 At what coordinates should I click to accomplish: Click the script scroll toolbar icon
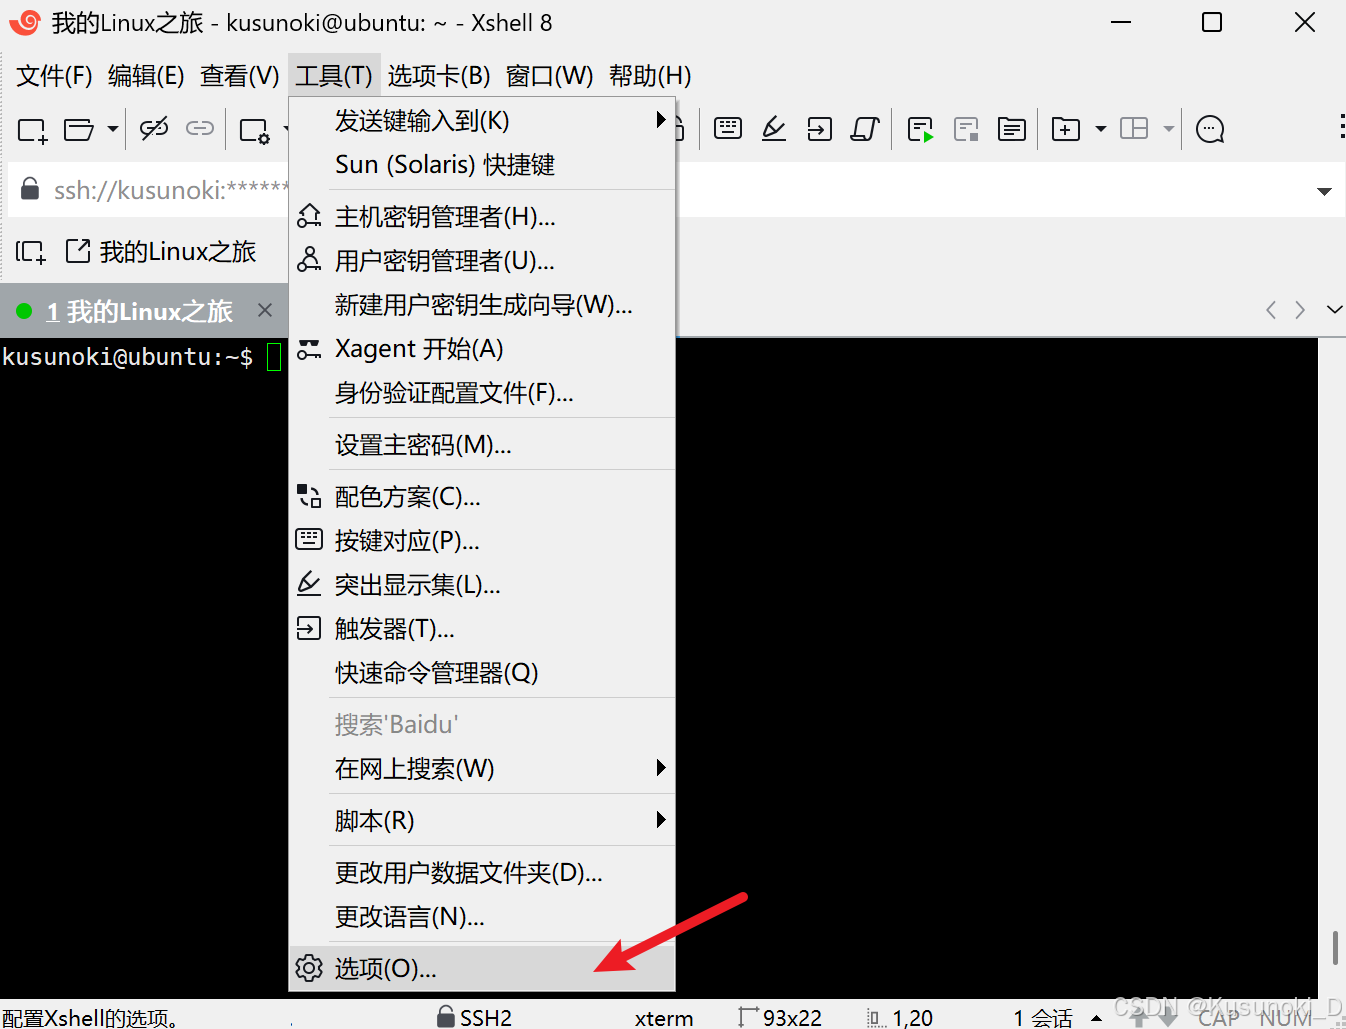(865, 129)
